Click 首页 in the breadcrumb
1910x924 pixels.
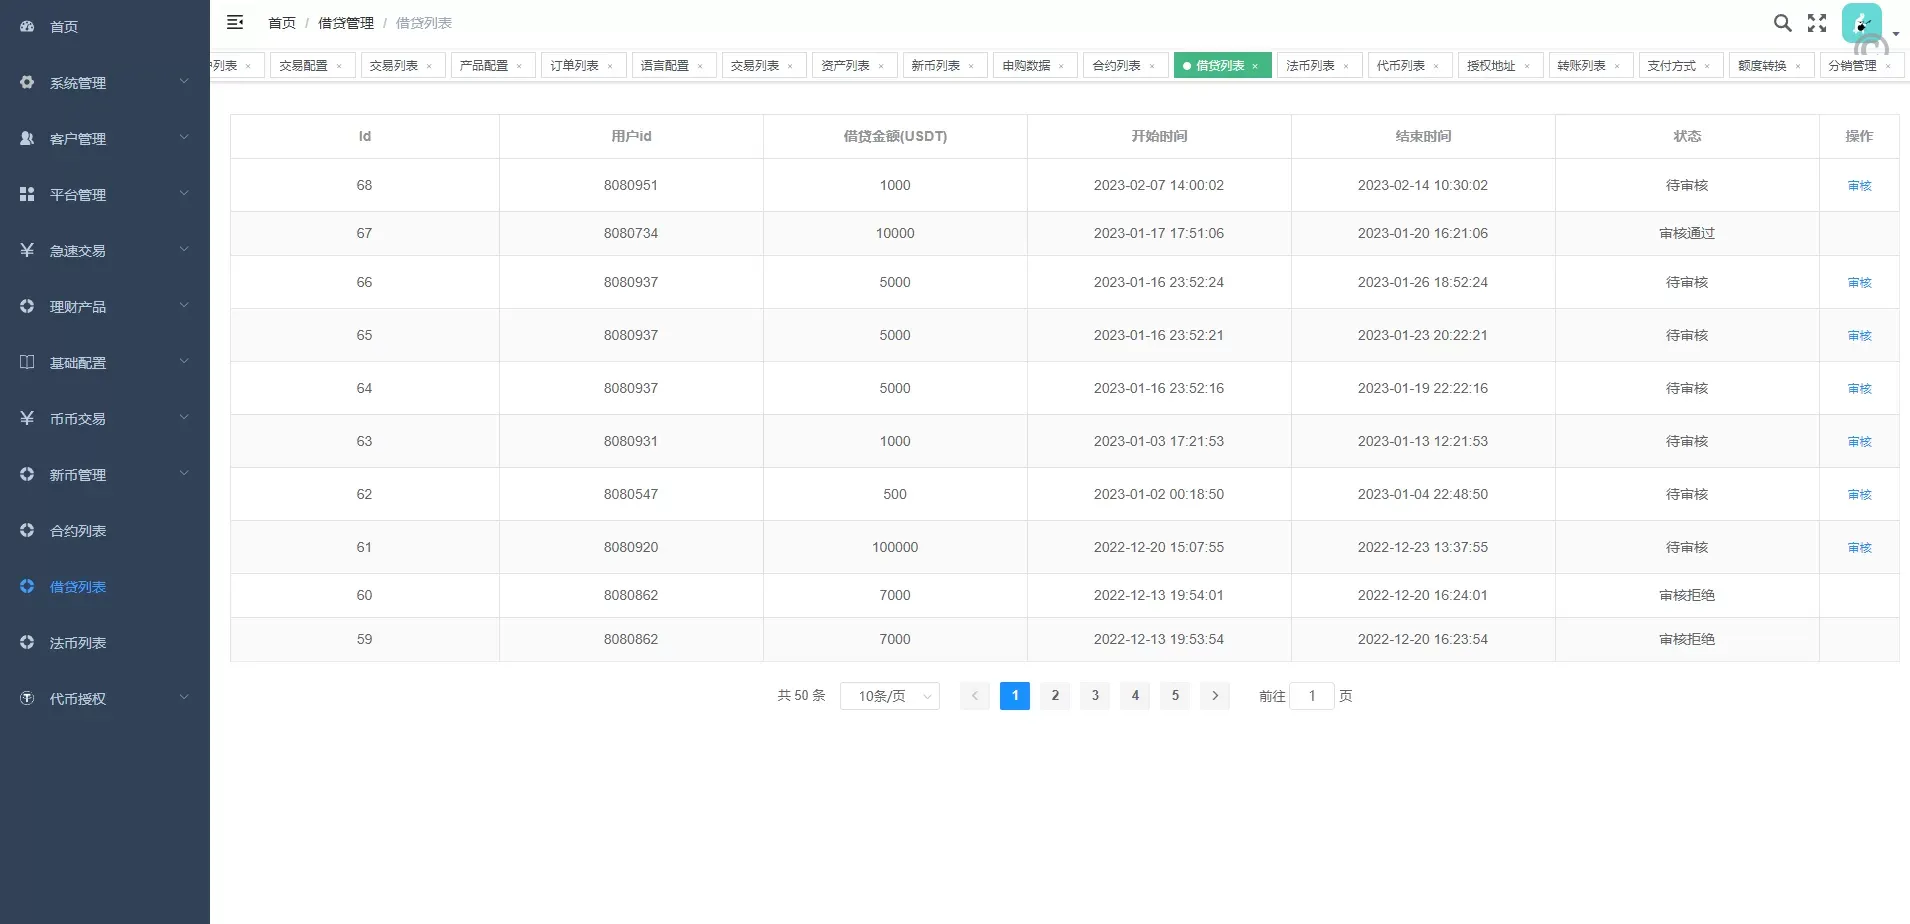coord(282,23)
